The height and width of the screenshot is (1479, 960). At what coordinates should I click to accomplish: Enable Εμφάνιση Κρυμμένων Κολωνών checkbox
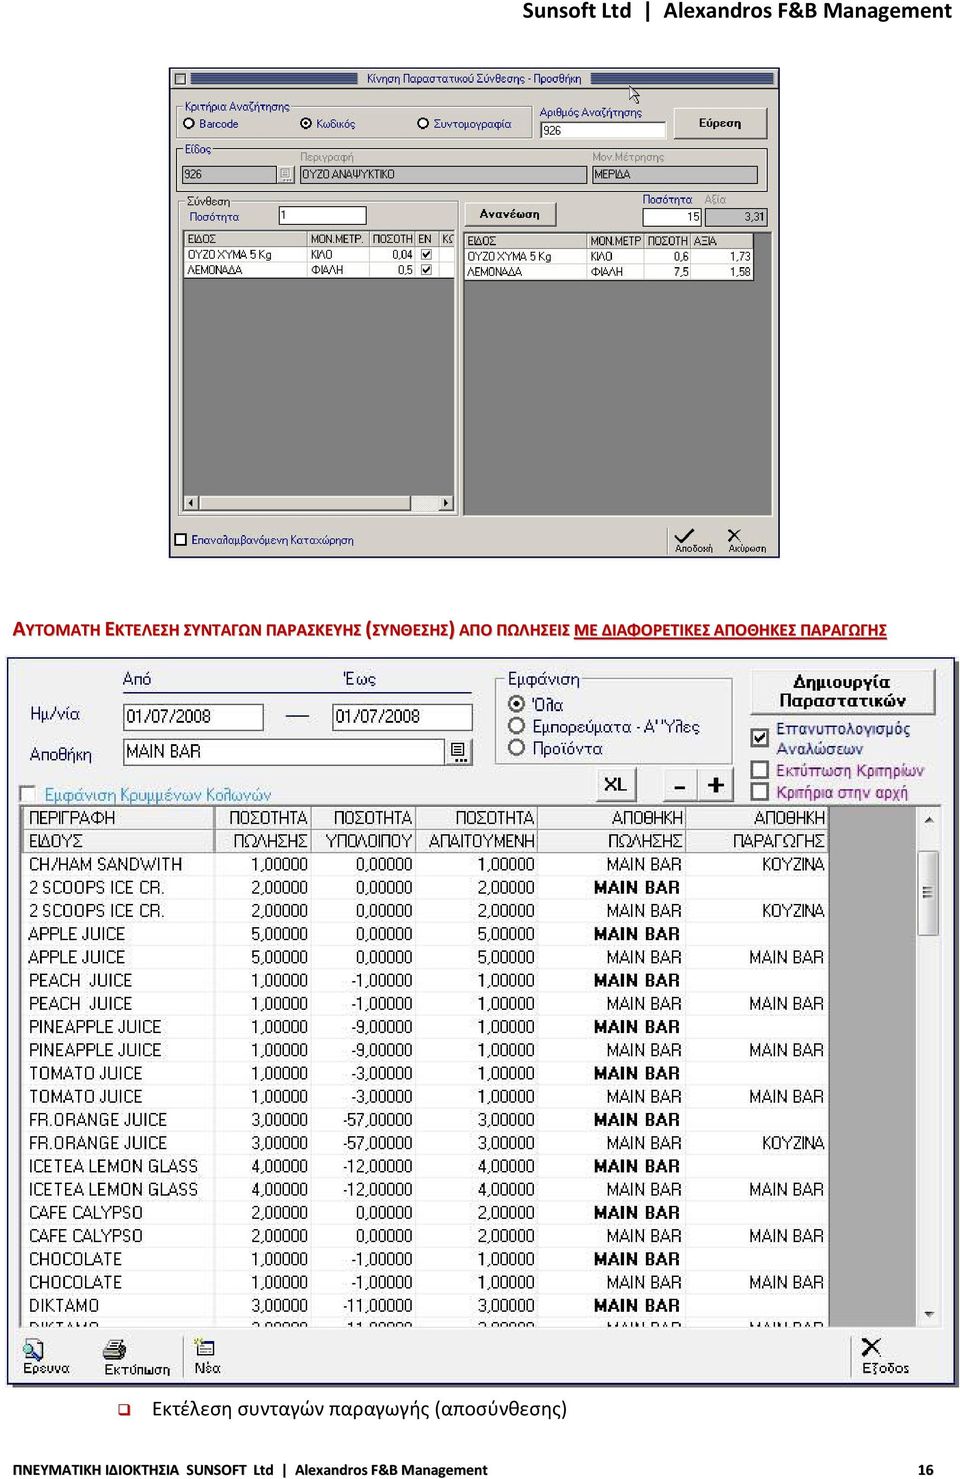click(28, 794)
